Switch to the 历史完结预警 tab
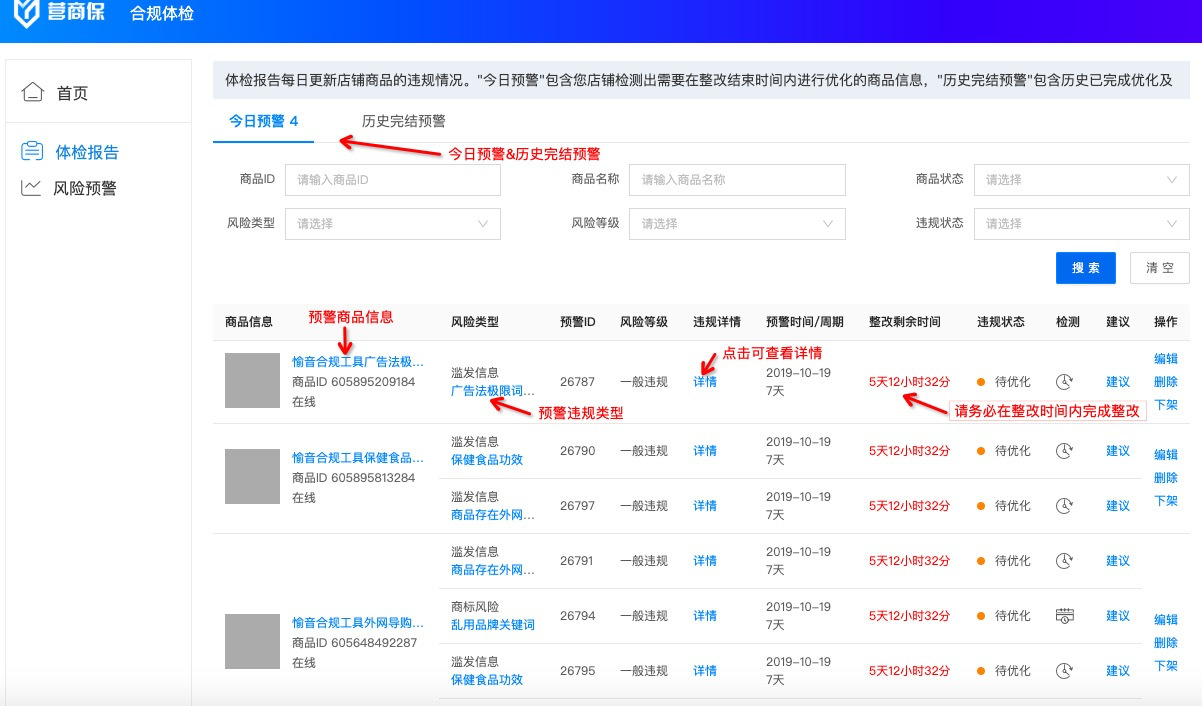This screenshot has width=1202, height=706. coord(403,121)
